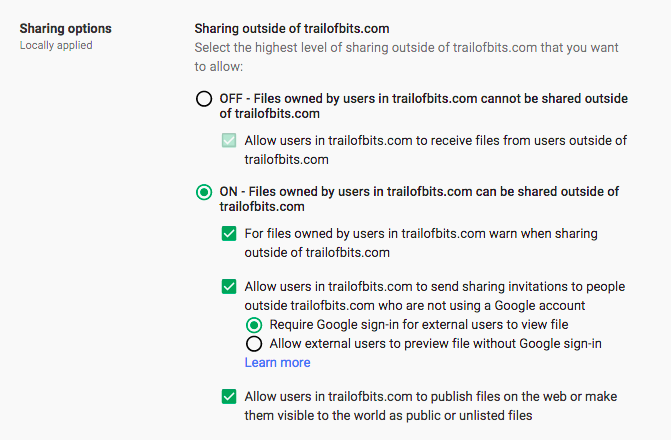Disable the send sharing invitations checkbox
671x440 pixels.
229,287
